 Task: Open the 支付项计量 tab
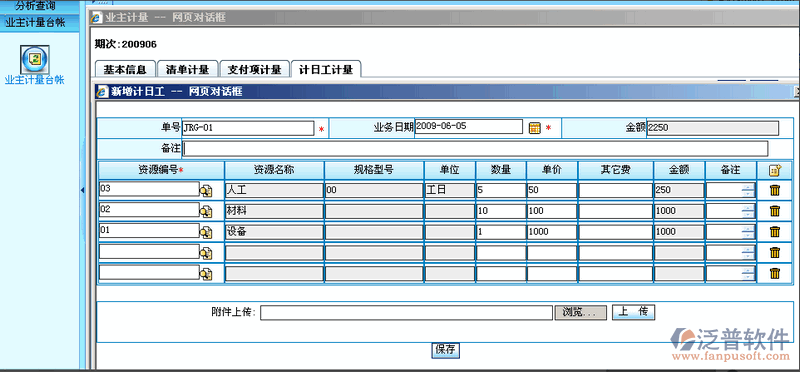tap(255, 69)
